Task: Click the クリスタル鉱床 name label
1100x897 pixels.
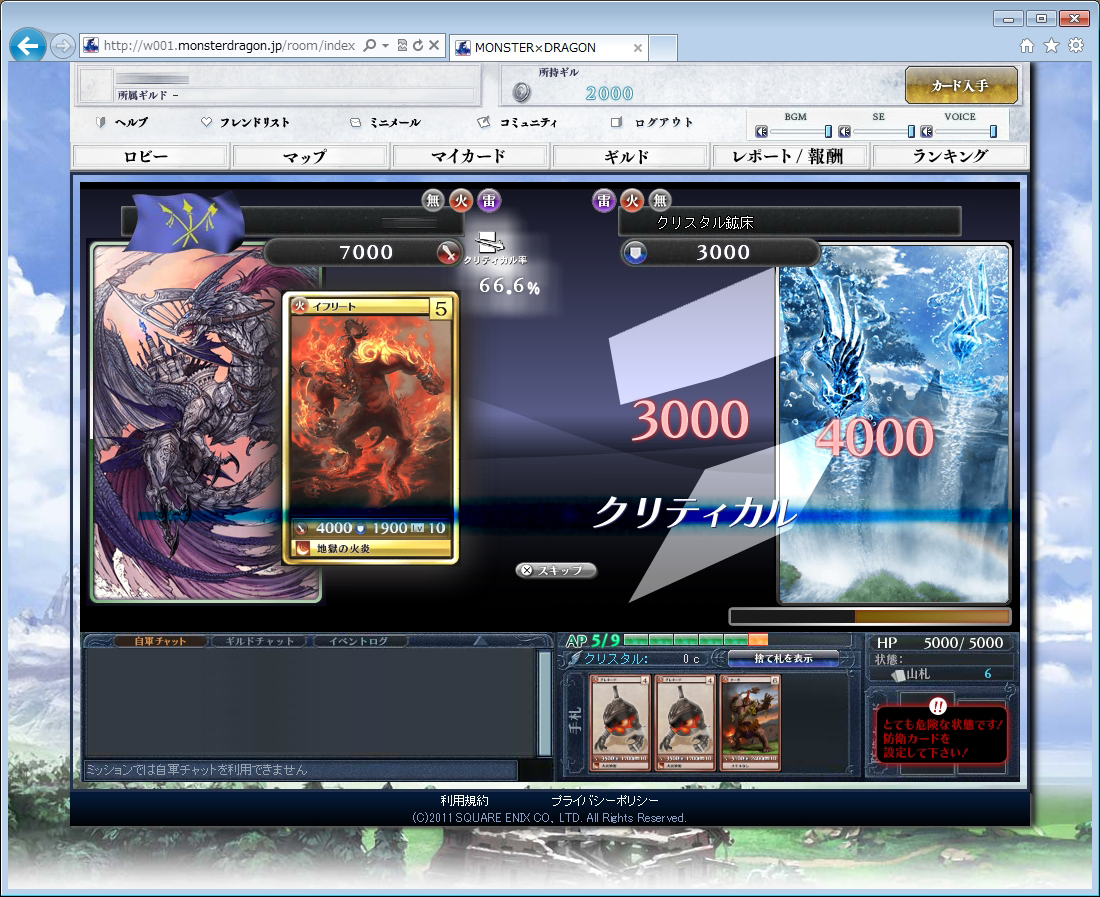Action: click(705, 222)
